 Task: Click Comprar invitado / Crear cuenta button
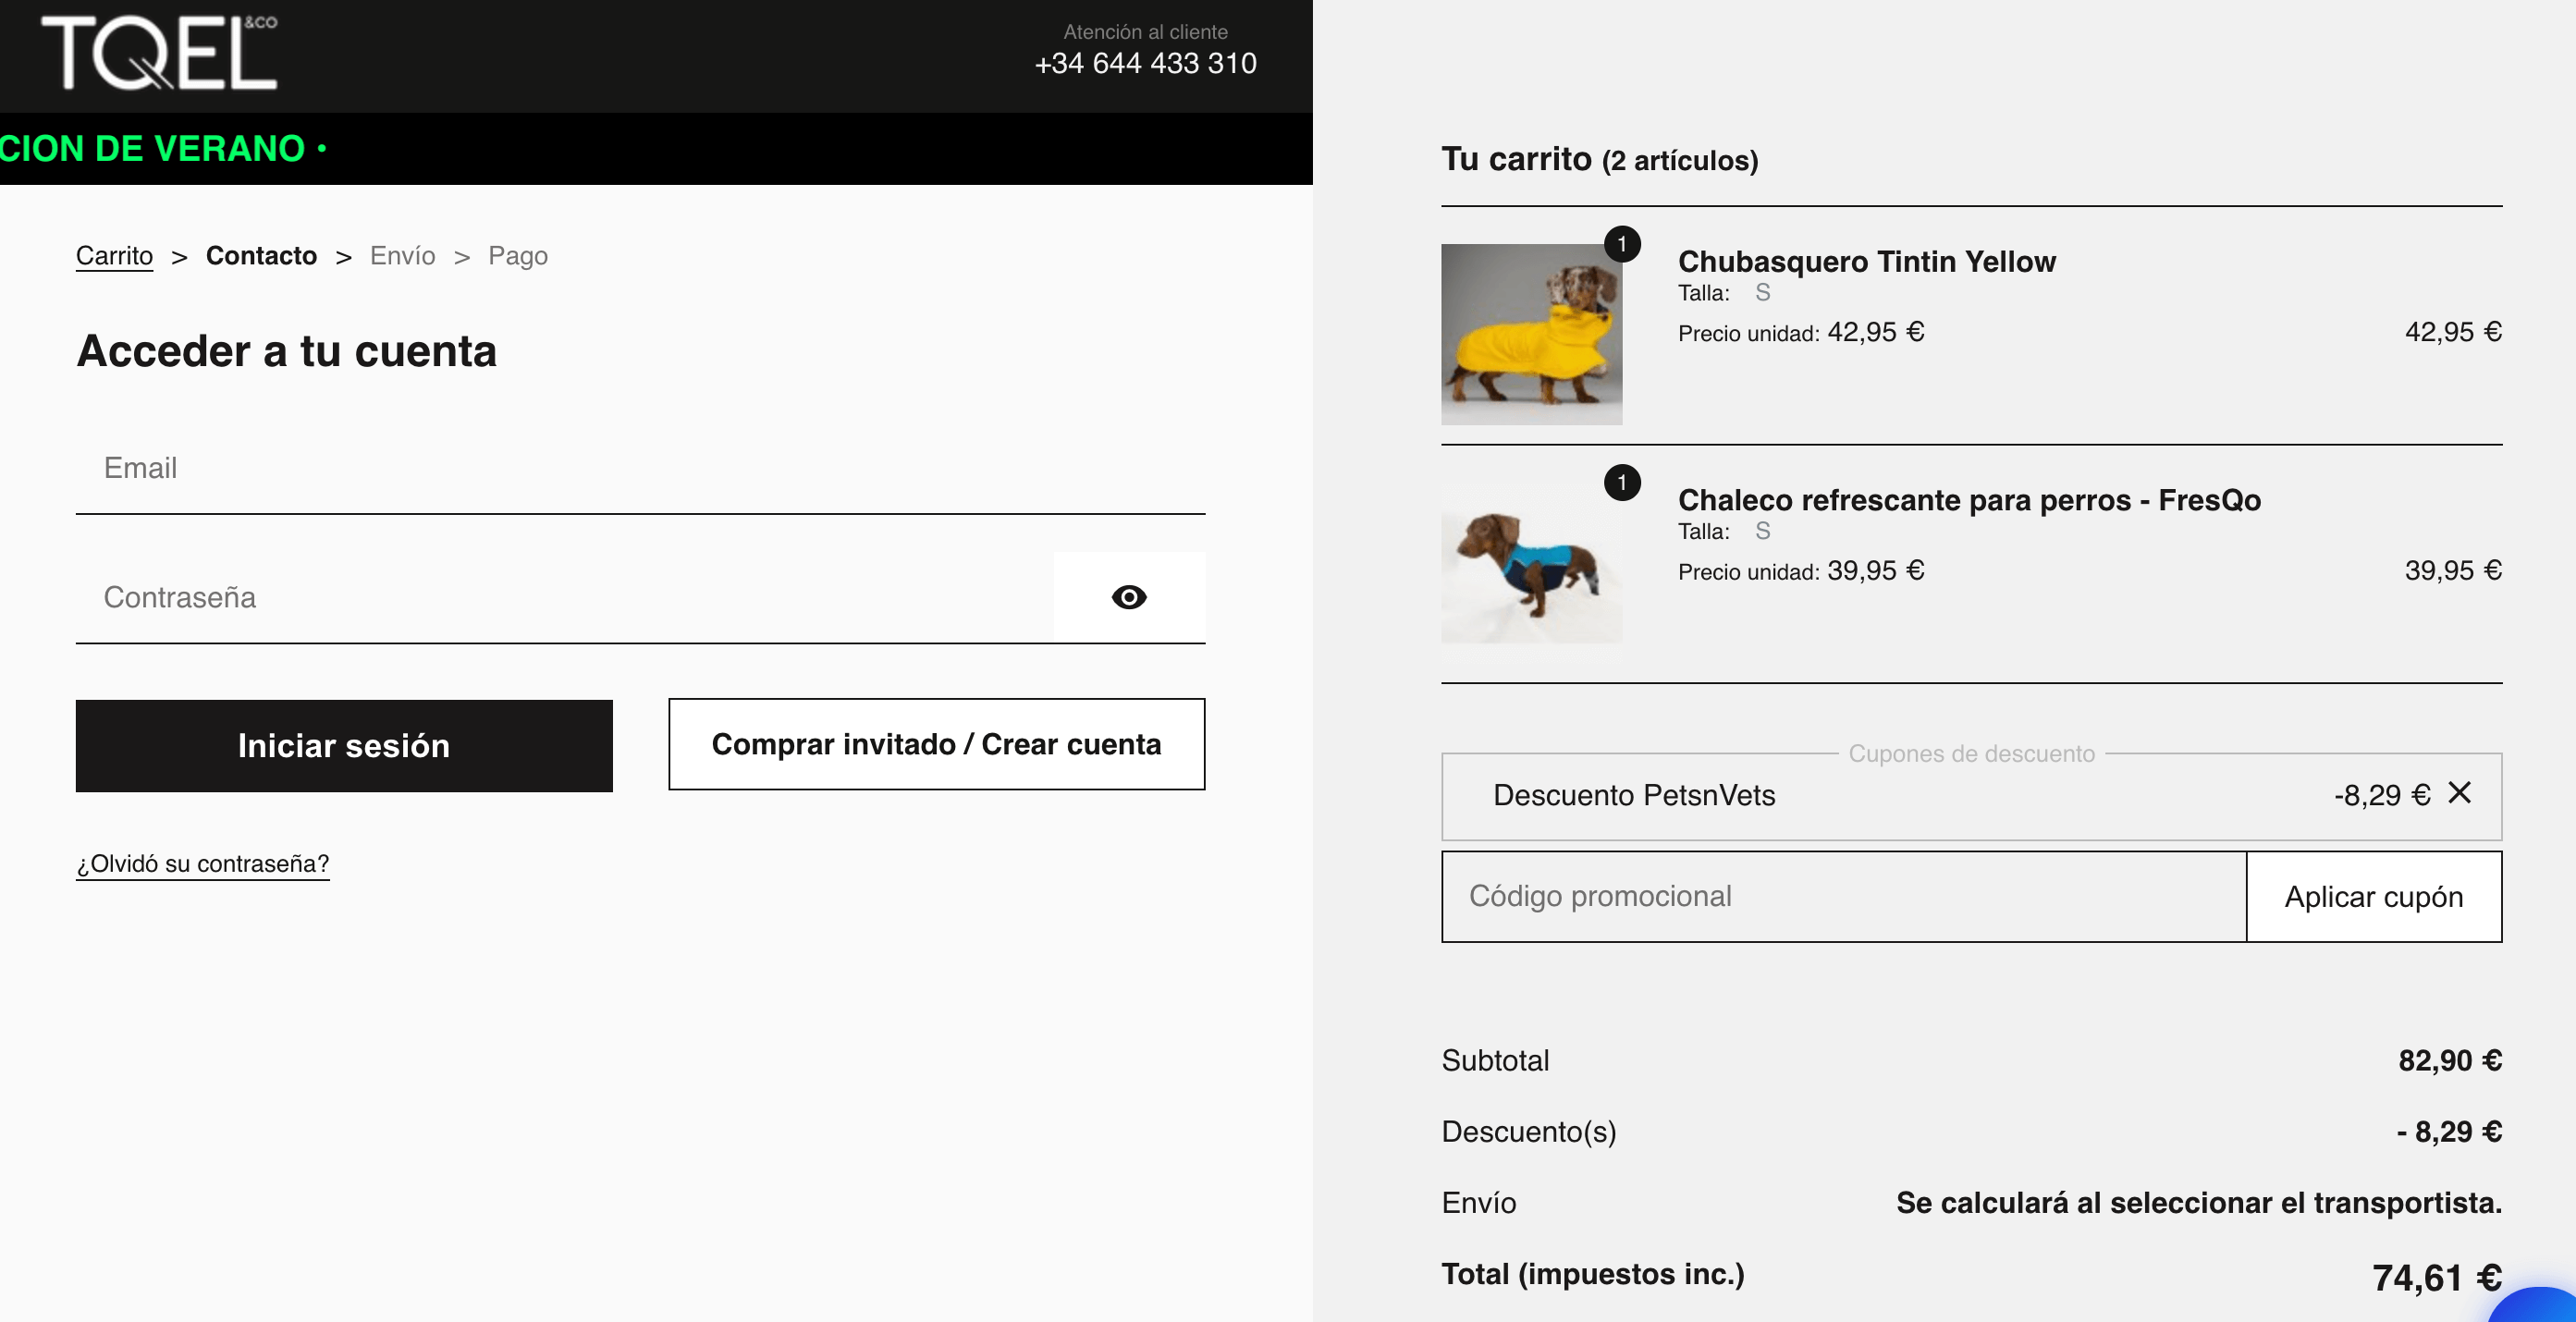click(936, 744)
